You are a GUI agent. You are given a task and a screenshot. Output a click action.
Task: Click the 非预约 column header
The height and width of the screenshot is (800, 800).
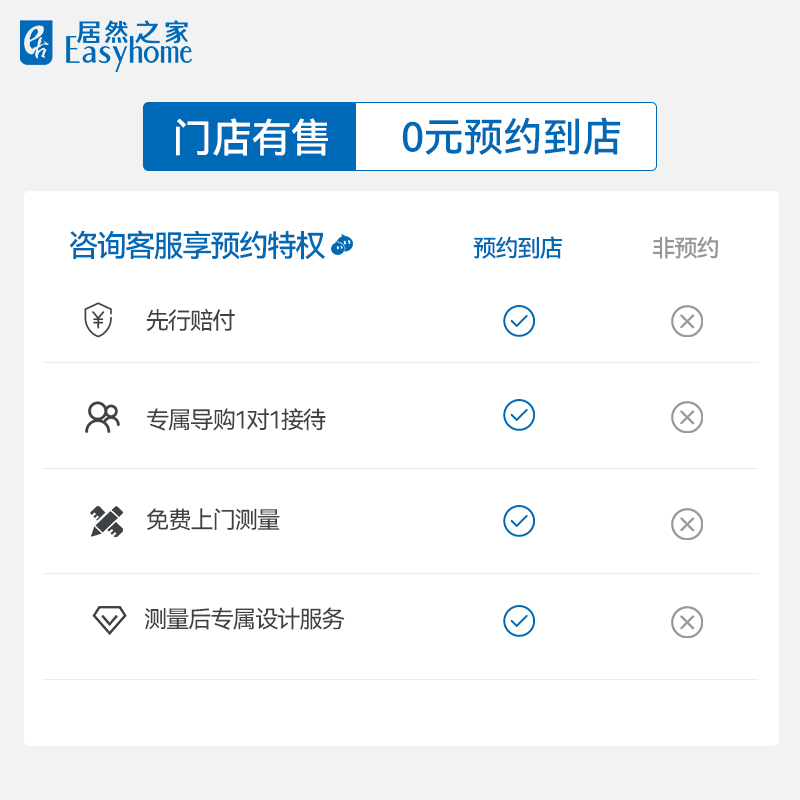tap(686, 248)
